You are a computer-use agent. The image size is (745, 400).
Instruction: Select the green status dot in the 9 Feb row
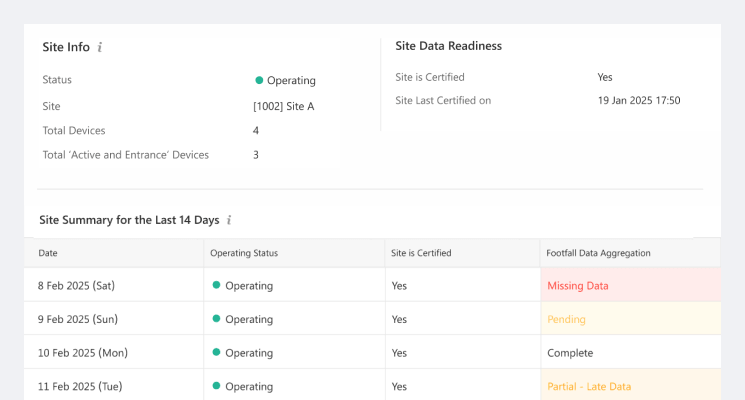point(216,319)
